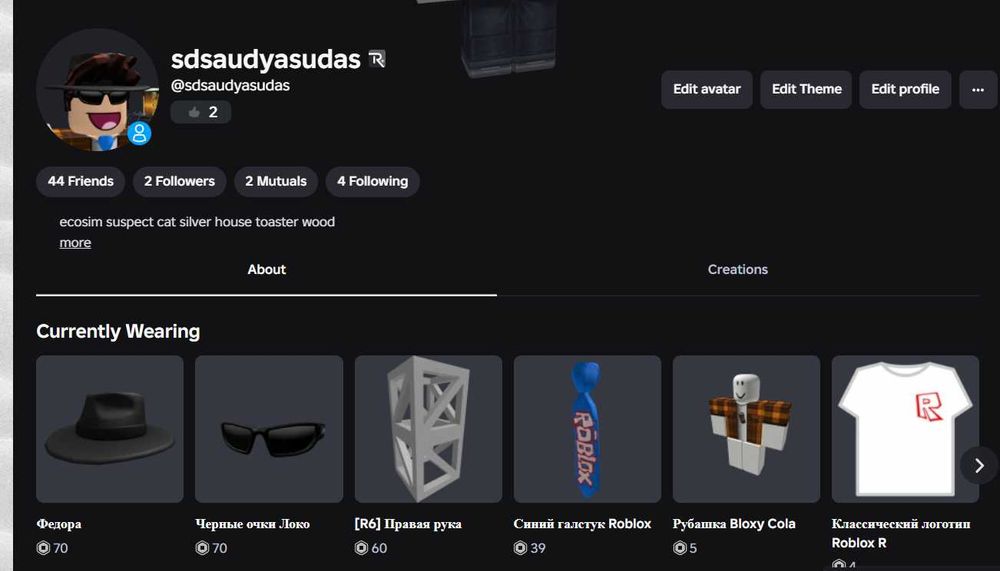Click the thumbs-up likes counter
1000x571 pixels.
(201, 112)
